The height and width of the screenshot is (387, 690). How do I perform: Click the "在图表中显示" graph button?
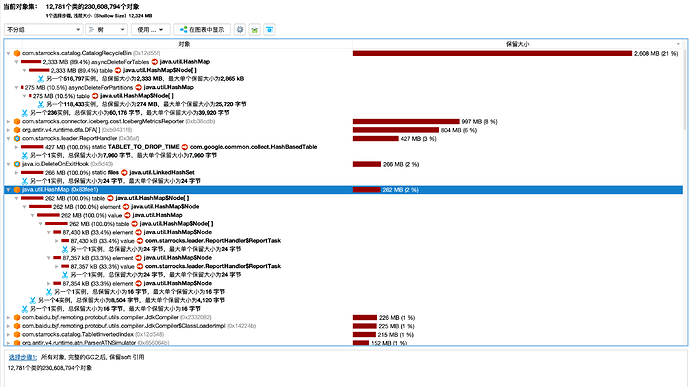tap(202, 29)
